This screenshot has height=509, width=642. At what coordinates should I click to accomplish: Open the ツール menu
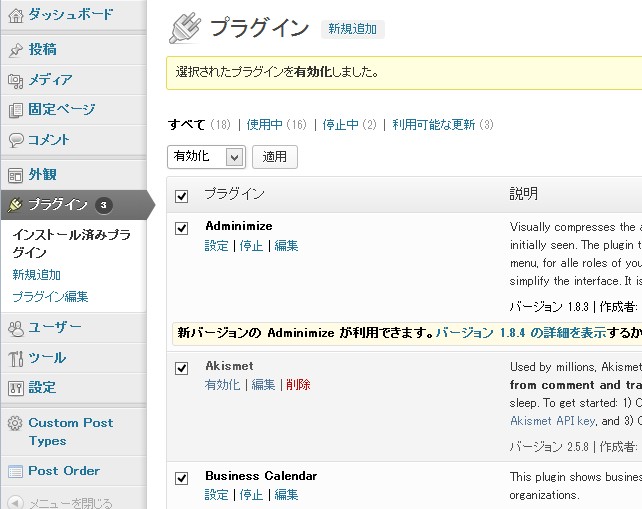pos(47,357)
